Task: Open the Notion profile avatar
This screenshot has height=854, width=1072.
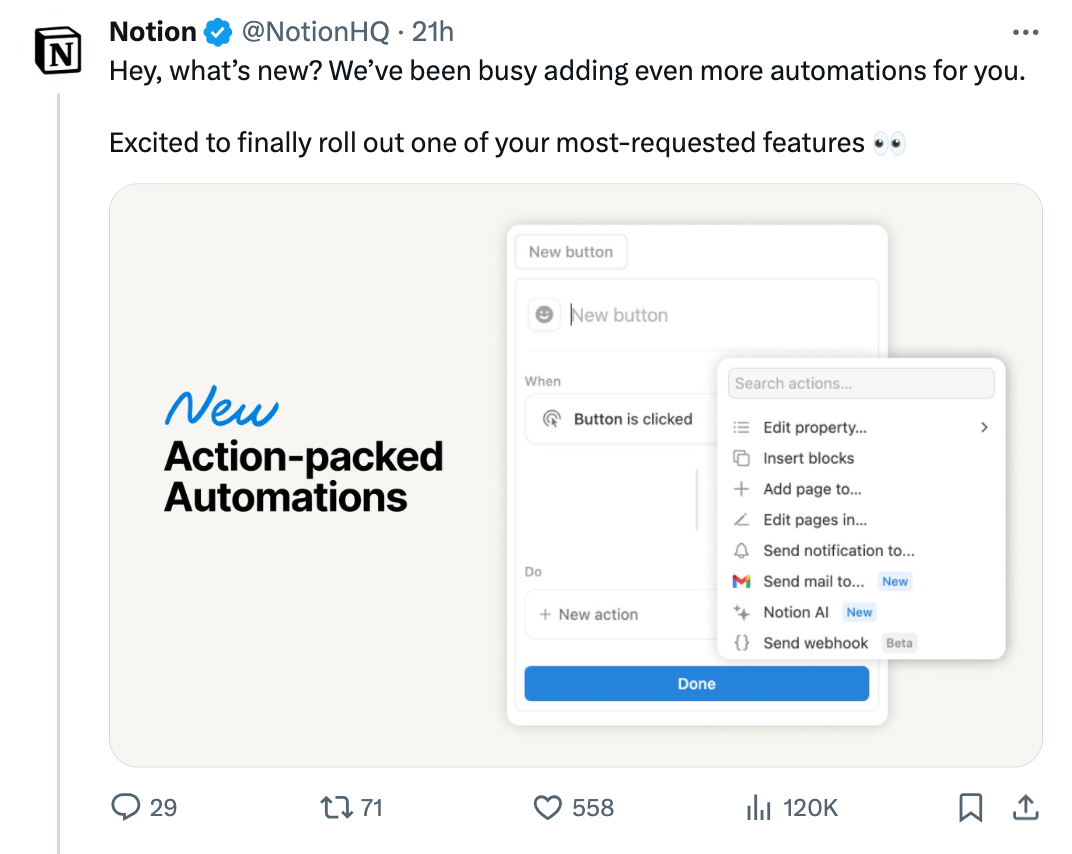Action: (x=58, y=51)
